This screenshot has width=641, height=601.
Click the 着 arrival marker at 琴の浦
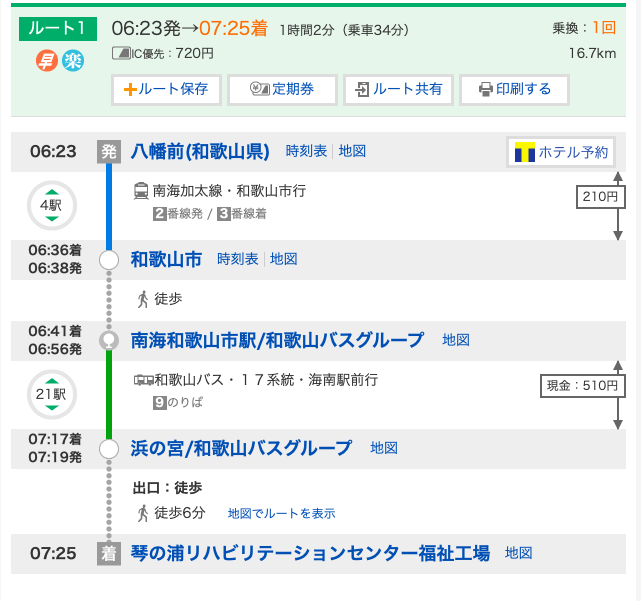click(109, 554)
